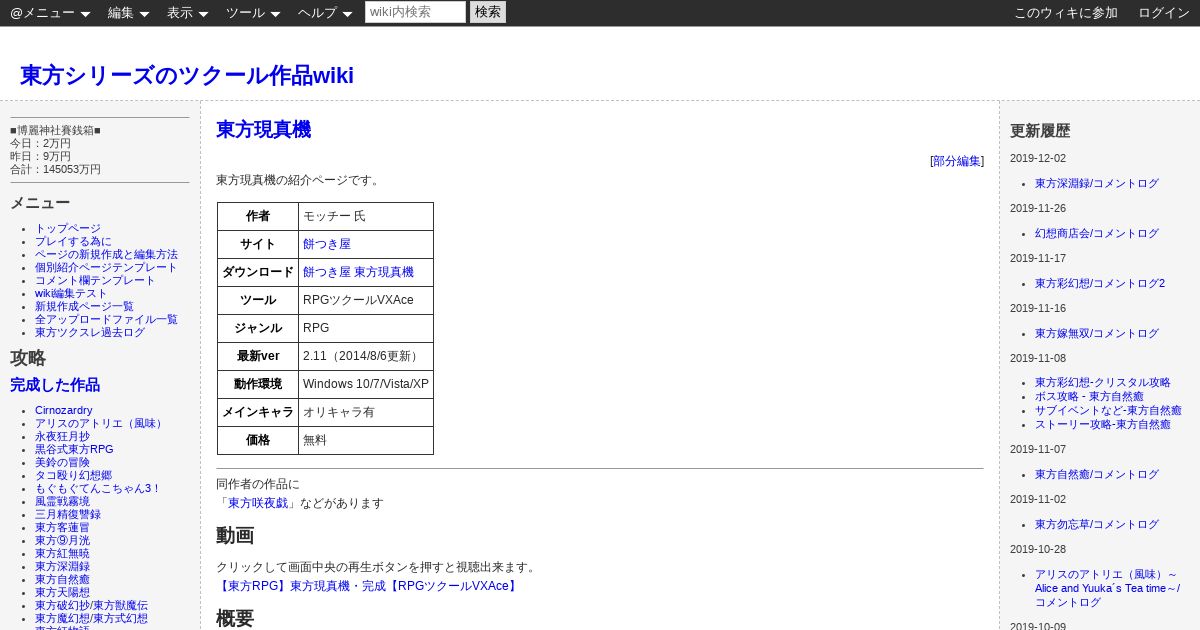
Task: Open 東方客蓮冒 link
Action: 62,527
